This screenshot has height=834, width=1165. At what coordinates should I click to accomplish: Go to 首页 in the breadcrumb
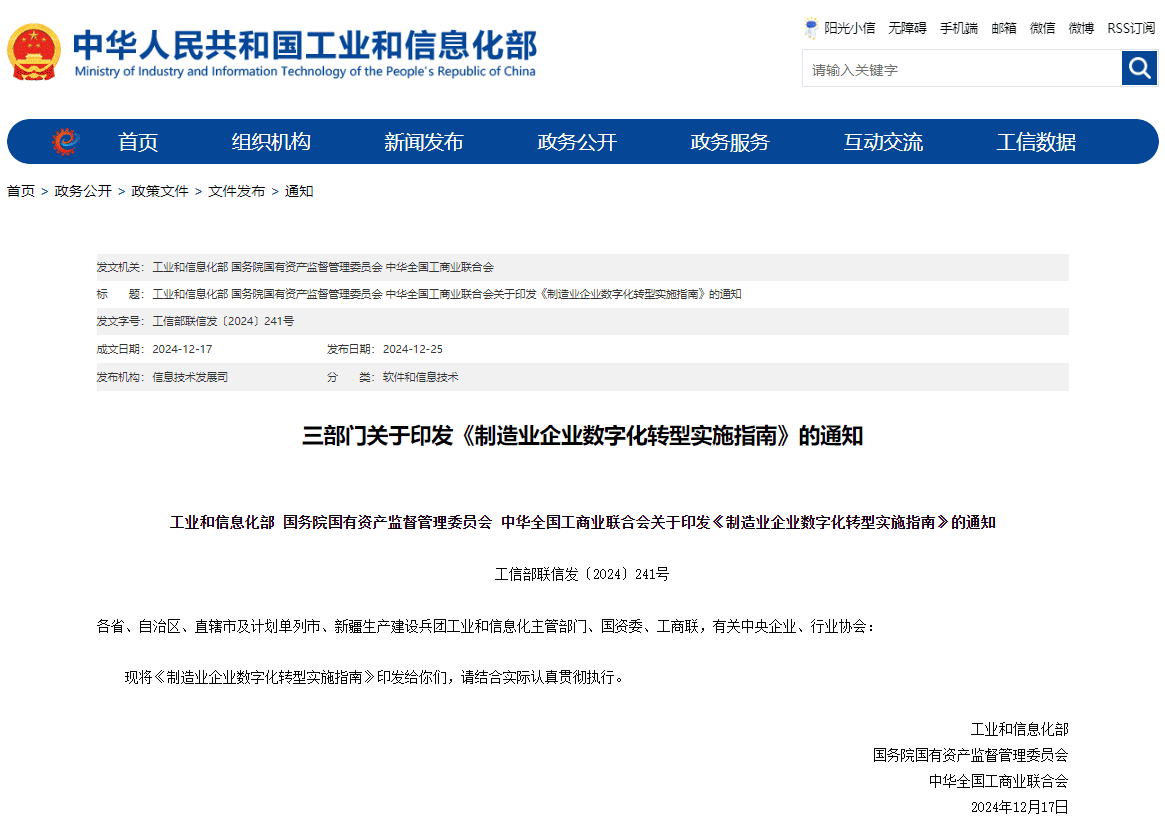coord(21,191)
